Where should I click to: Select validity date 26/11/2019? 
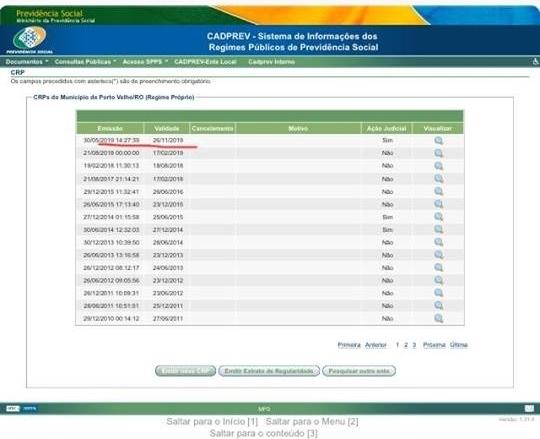[168, 140]
